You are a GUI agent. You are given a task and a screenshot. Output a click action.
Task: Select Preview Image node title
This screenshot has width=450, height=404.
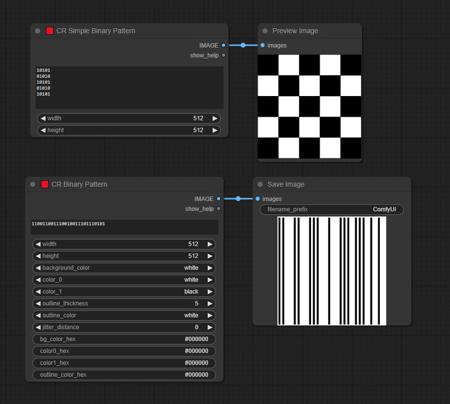tap(295, 31)
